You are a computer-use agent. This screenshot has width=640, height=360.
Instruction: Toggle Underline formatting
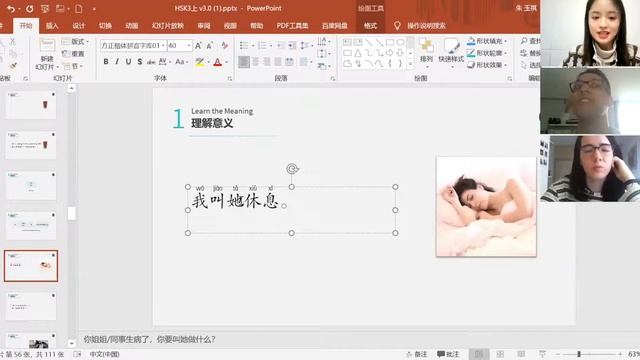pos(128,62)
